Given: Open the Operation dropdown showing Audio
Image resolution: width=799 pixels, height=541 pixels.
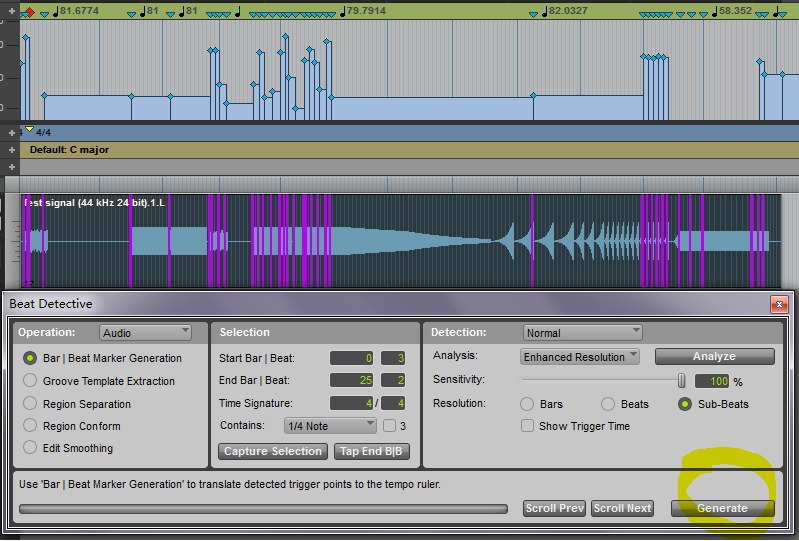Looking at the screenshot, I should click(145, 332).
